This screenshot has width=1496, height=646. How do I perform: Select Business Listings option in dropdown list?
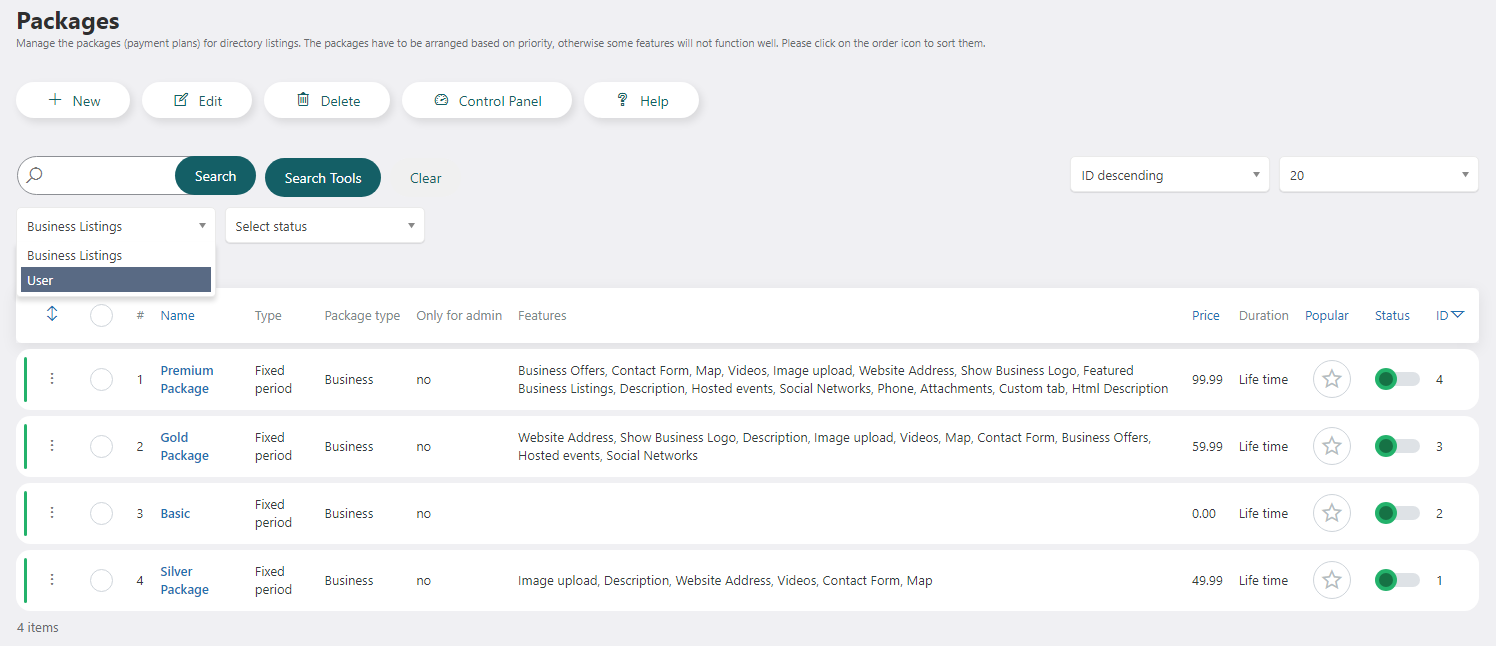[x=116, y=255]
